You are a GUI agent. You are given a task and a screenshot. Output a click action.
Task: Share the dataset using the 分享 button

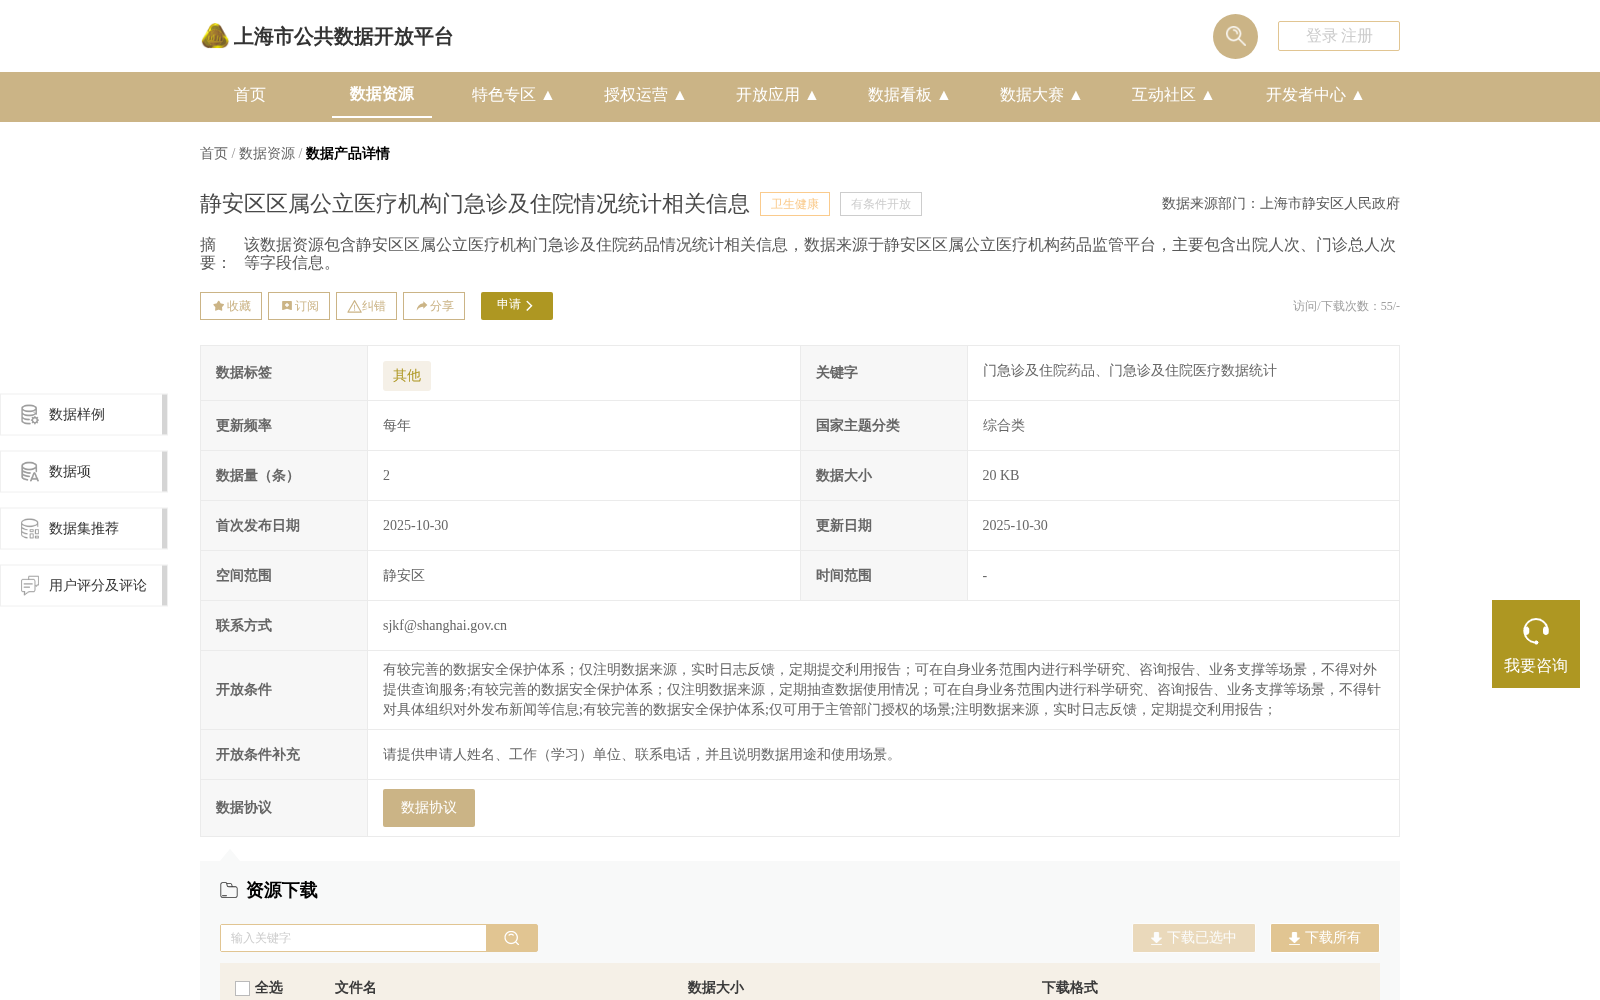point(434,306)
